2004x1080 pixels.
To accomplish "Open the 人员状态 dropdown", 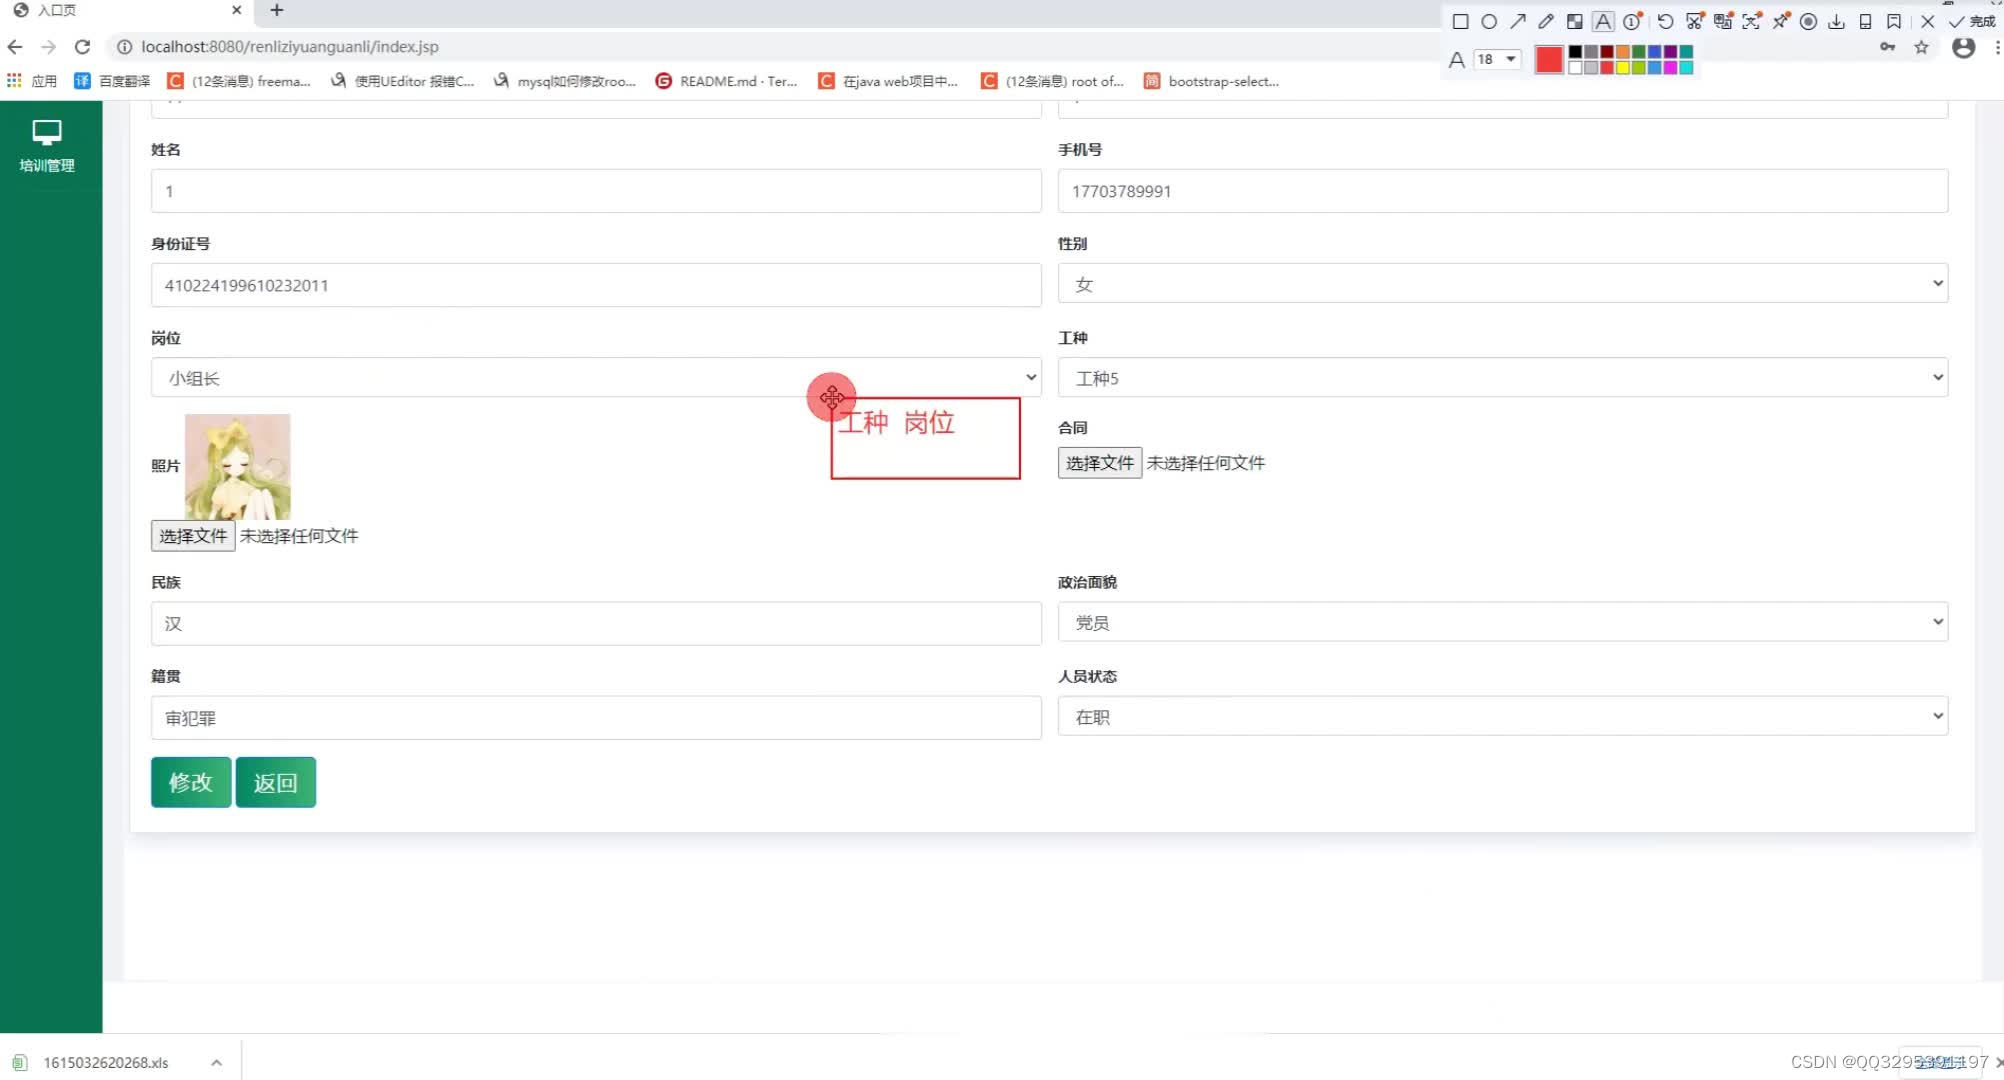I will [x=1503, y=716].
